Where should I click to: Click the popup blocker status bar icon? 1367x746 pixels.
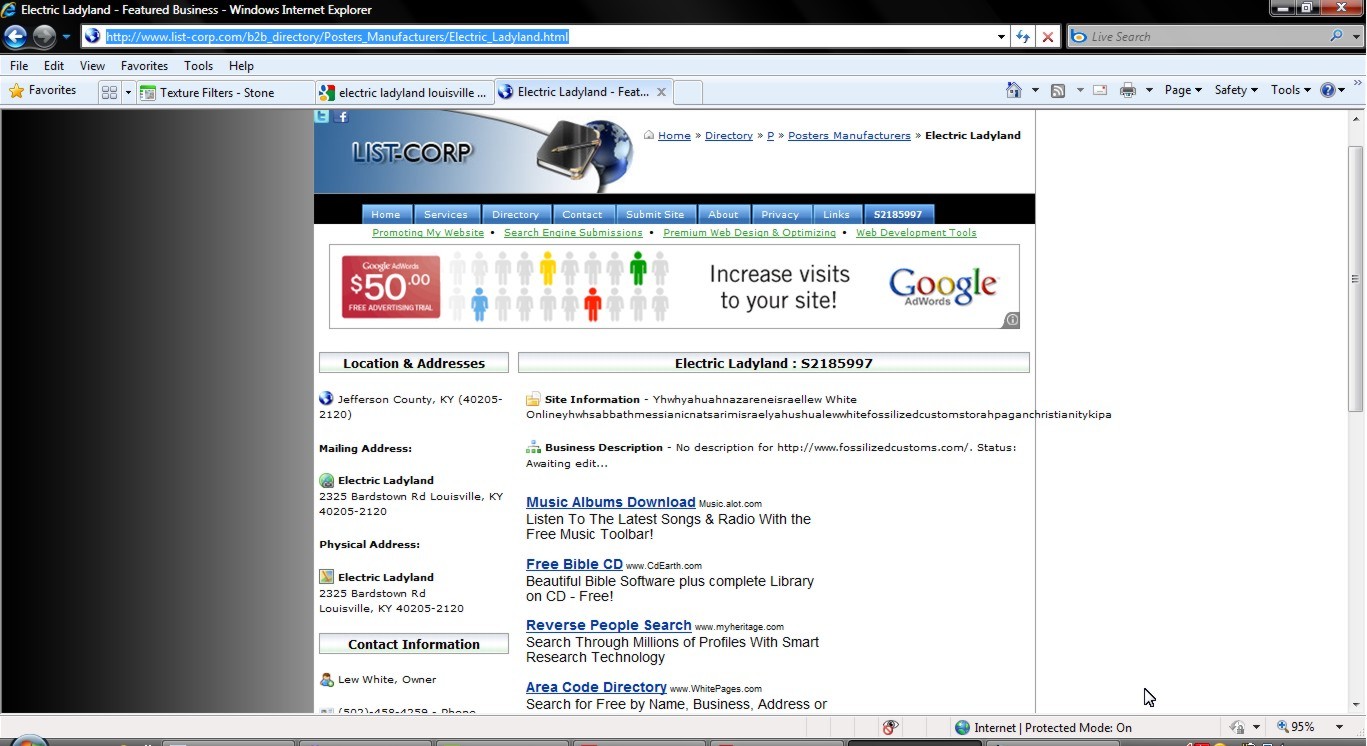click(890, 727)
